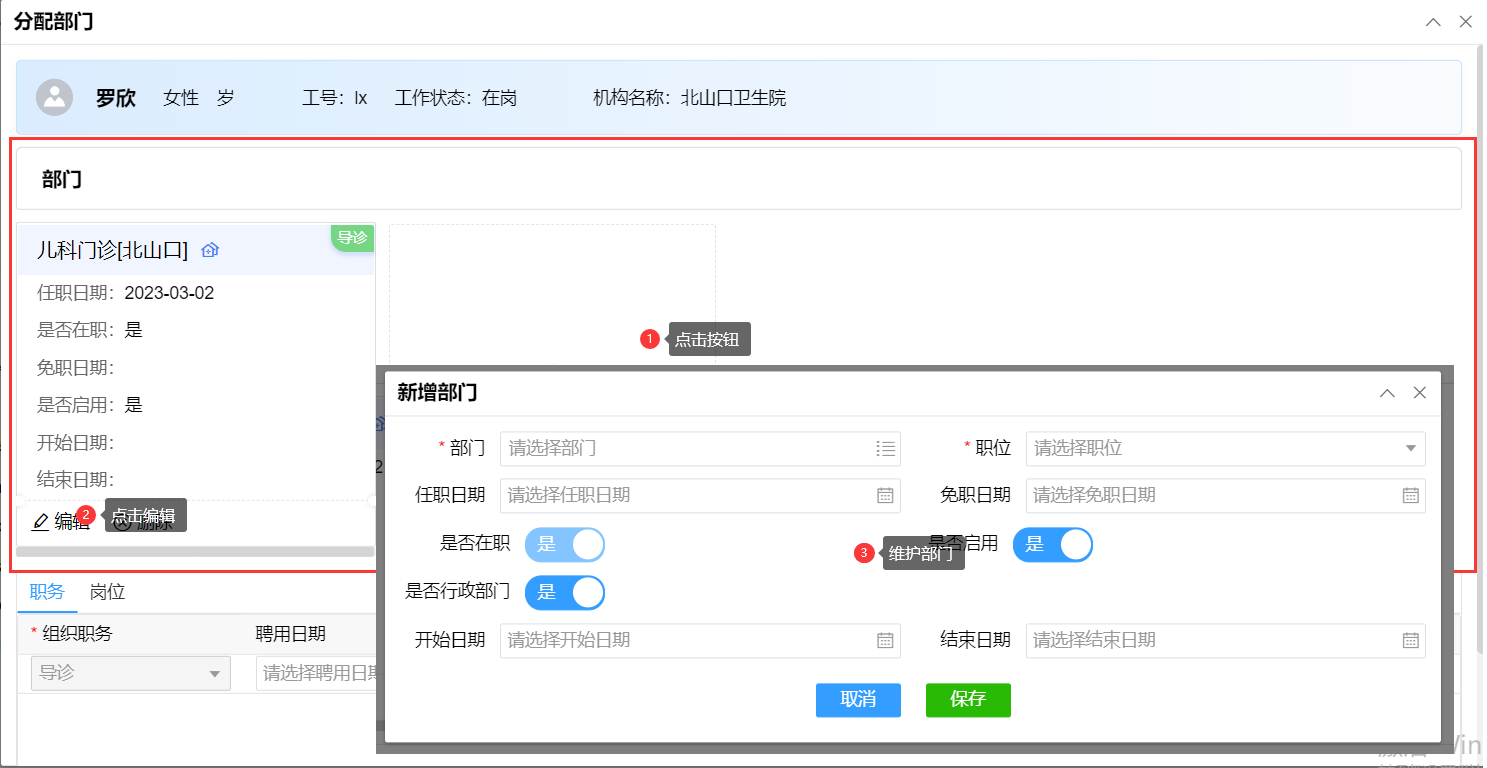The width and height of the screenshot is (1487, 768).
Task: Toggle the 是否启用 switch
Action: click(x=1053, y=545)
